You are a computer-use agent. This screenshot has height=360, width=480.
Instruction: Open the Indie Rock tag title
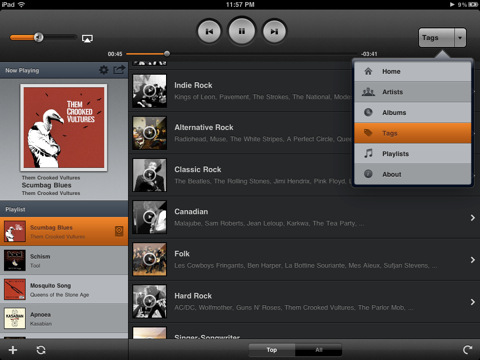(193, 85)
